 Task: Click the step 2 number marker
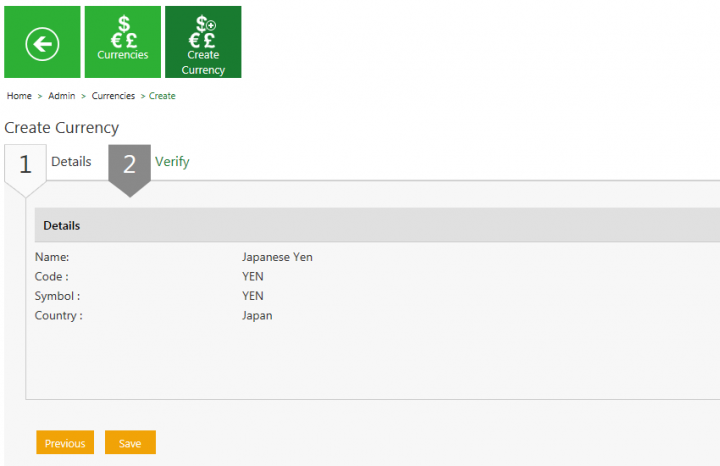point(129,166)
